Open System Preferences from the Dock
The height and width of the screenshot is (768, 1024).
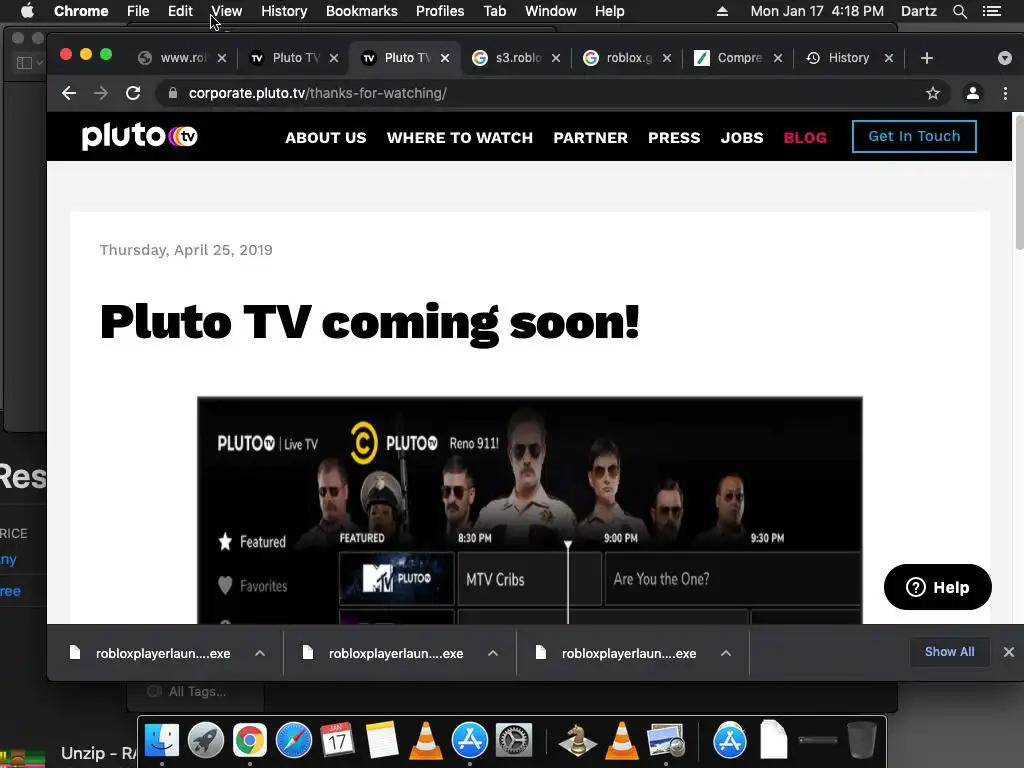514,740
